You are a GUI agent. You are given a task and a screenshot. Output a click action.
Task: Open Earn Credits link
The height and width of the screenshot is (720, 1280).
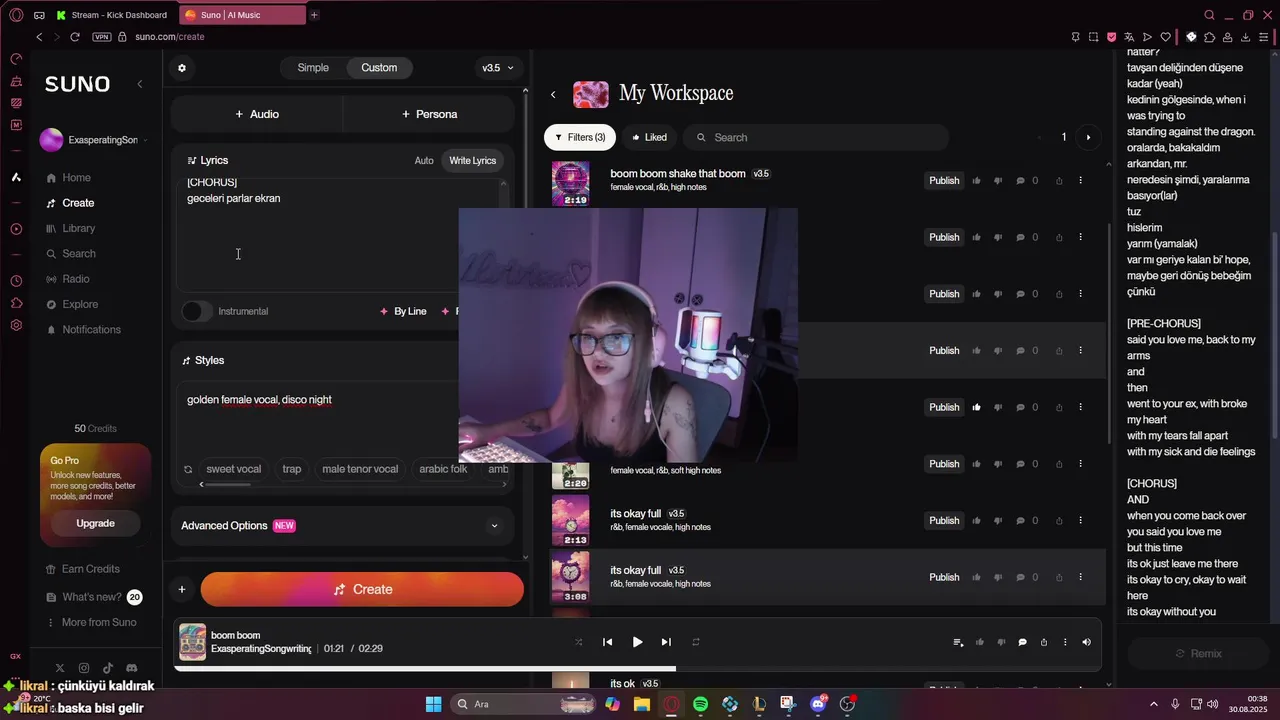[83, 569]
